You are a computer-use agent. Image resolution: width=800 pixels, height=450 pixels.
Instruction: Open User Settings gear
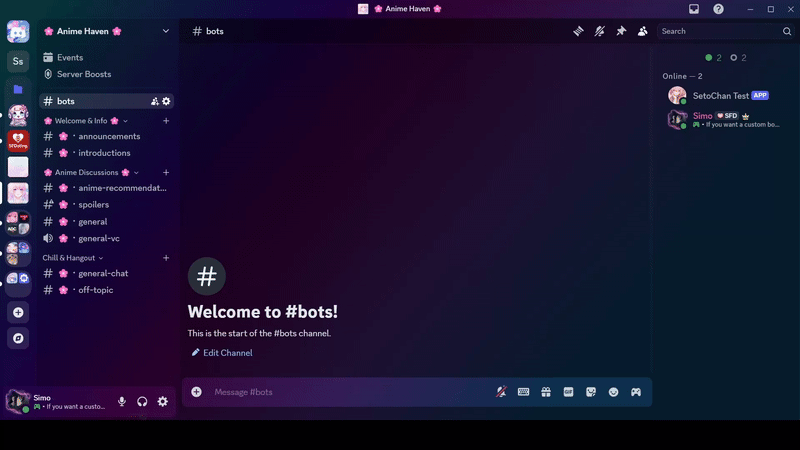click(163, 402)
